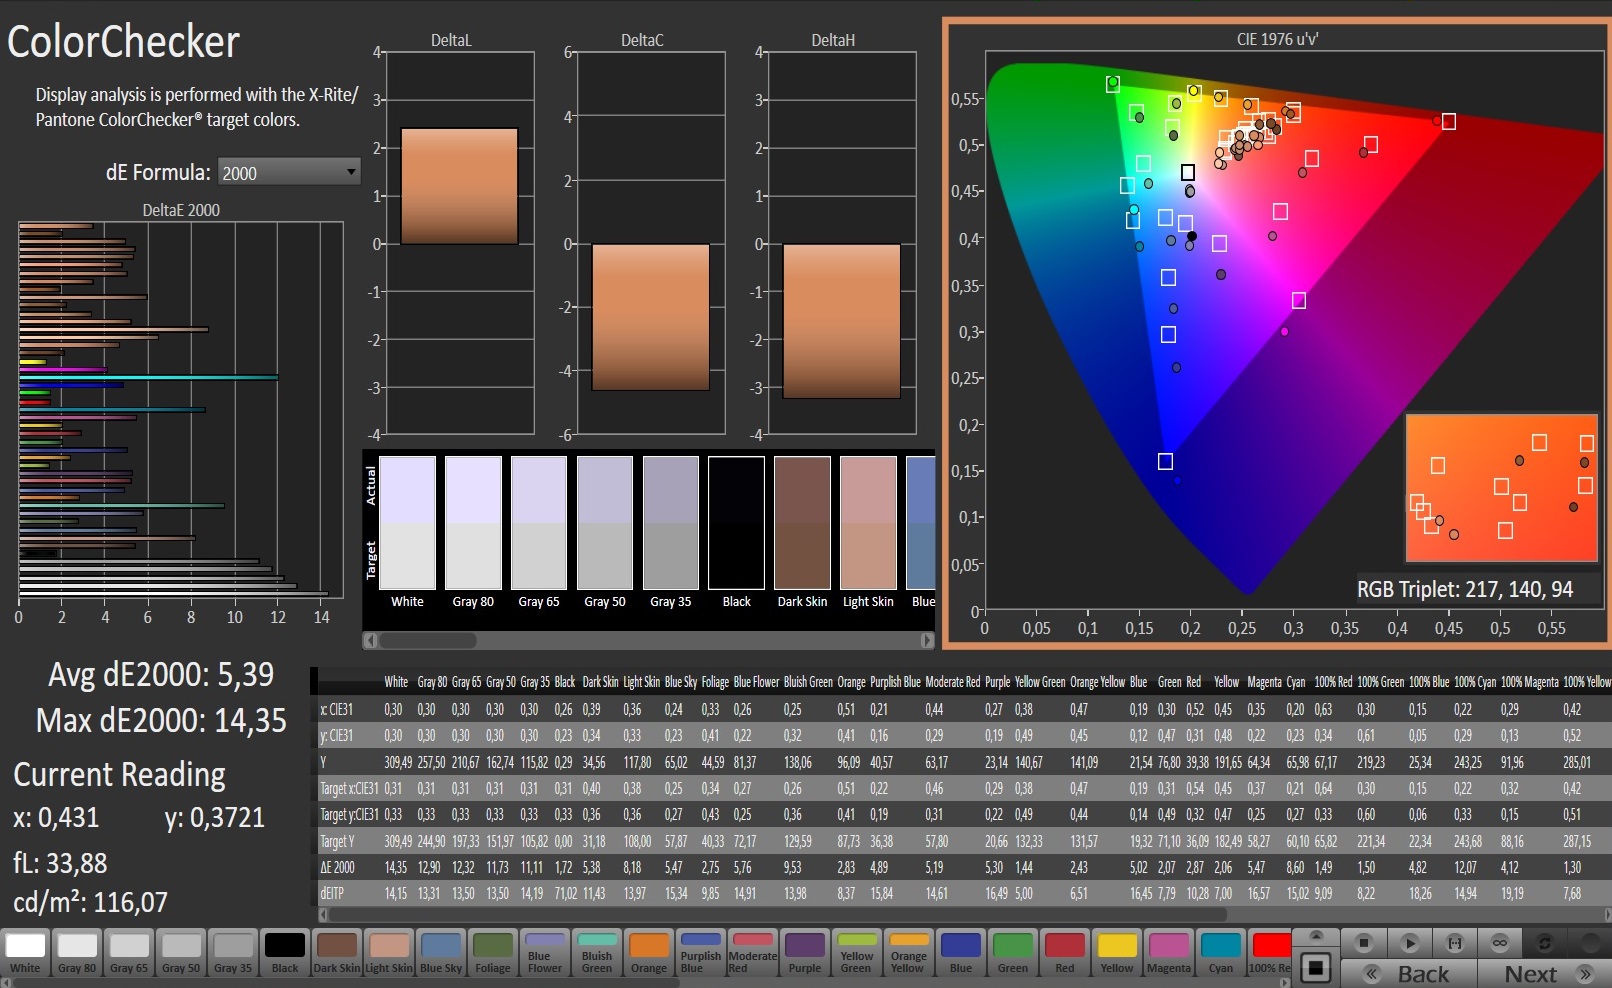Click the right scroll arrow of swatch strip
The width and height of the screenshot is (1612, 988).
[1286, 982]
